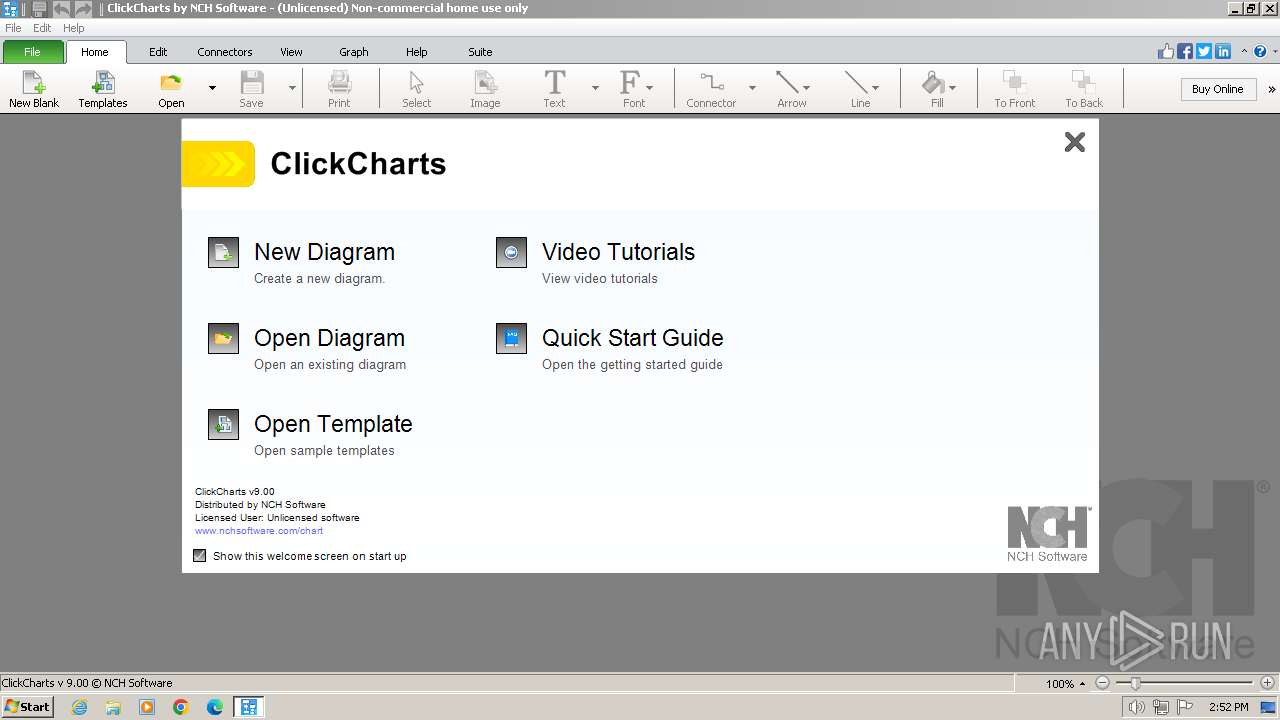Click the Print toolbar icon

[339, 89]
